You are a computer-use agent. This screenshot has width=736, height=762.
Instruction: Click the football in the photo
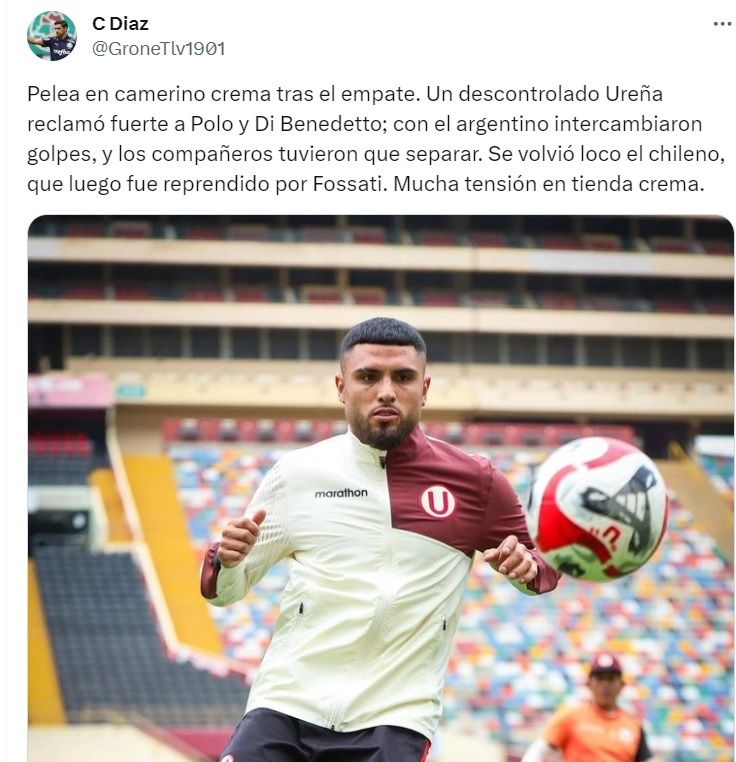[599, 508]
